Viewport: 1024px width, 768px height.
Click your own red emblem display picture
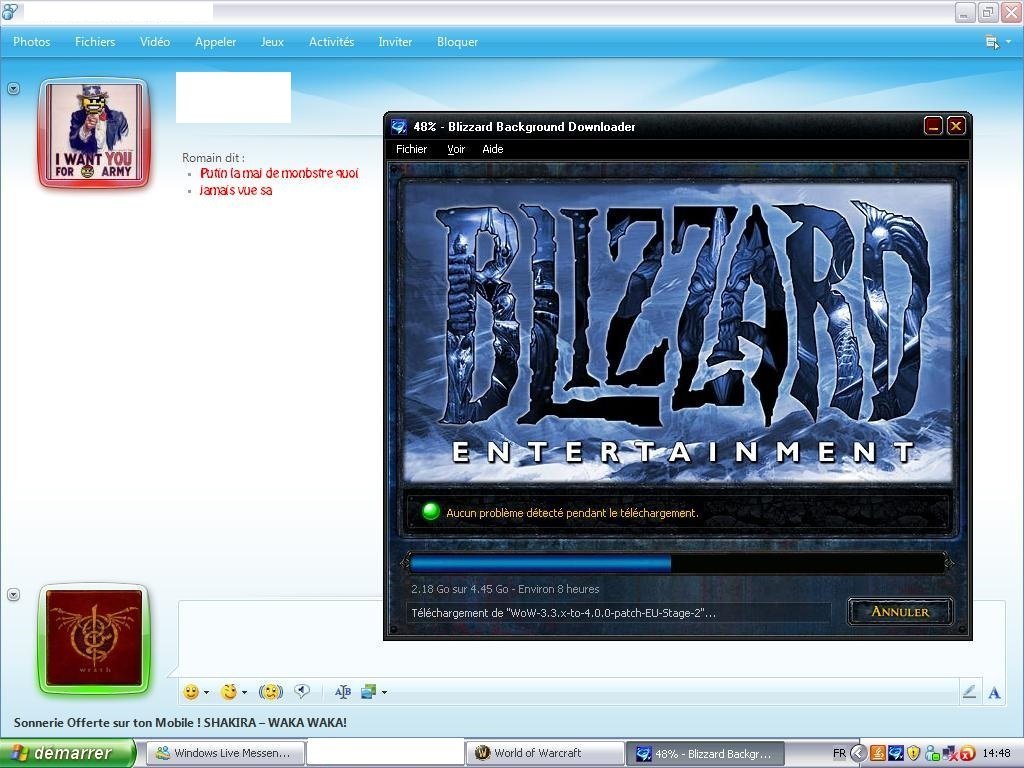click(x=94, y=638)
